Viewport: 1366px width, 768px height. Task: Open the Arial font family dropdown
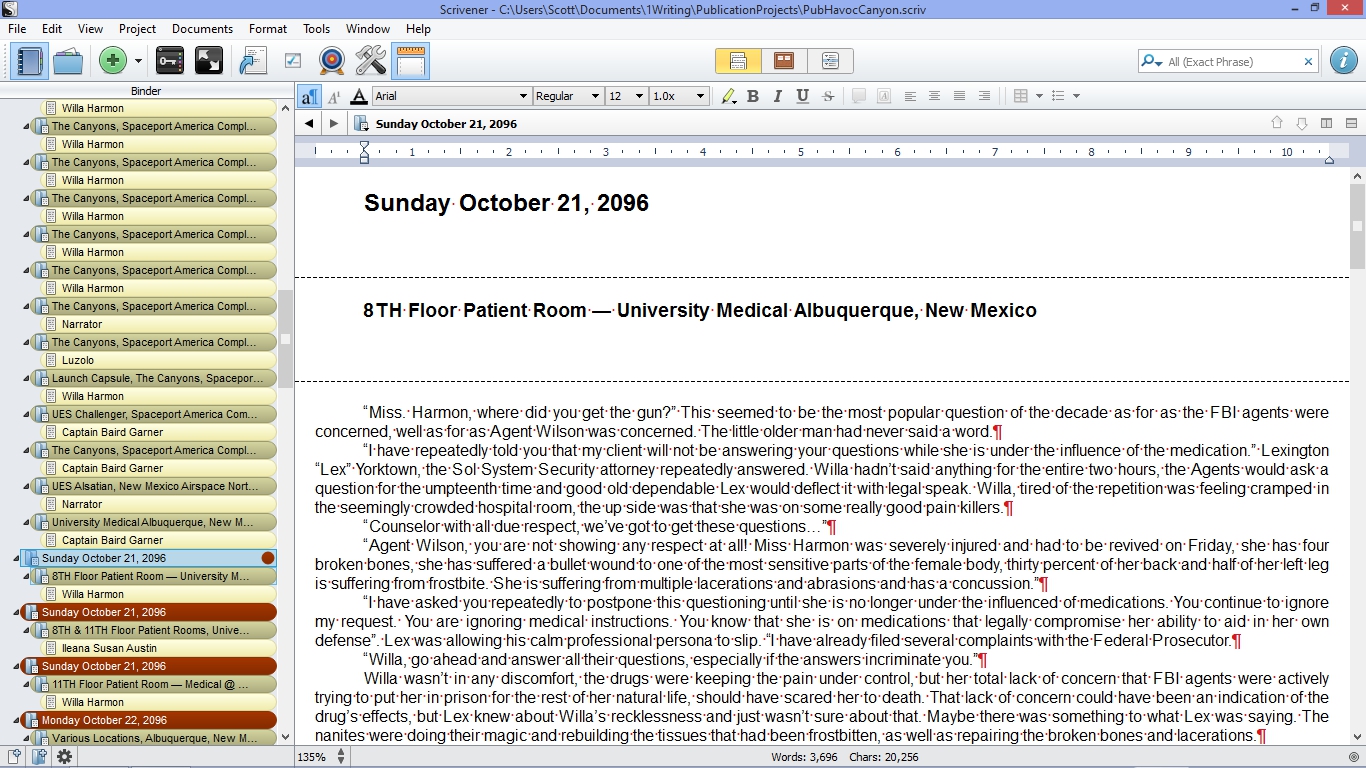(x=451, y=96)
